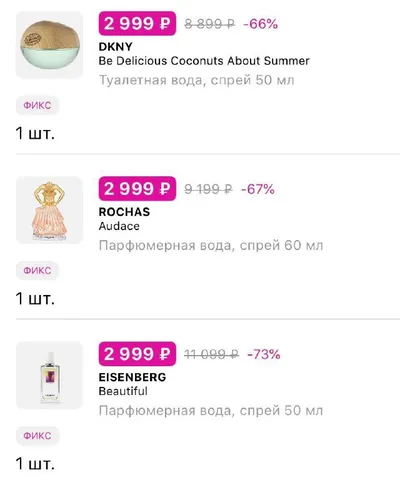Click the crossed-out 11 099 ₽ old price
The height and width of the screenshot is (500, 400).
211,354
